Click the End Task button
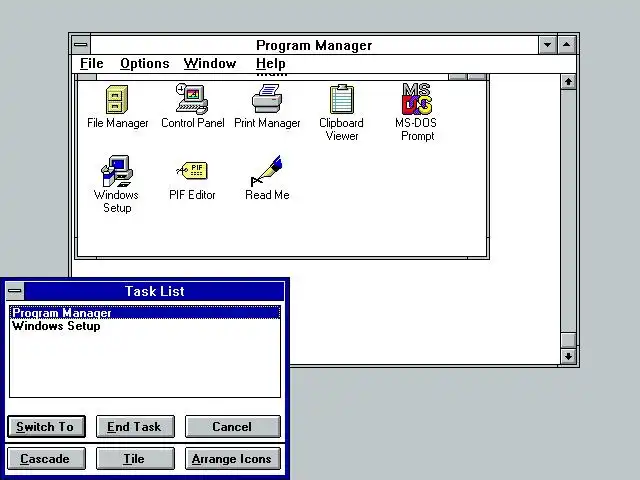This screenshot has height=480, width=640. coord(135,427)
